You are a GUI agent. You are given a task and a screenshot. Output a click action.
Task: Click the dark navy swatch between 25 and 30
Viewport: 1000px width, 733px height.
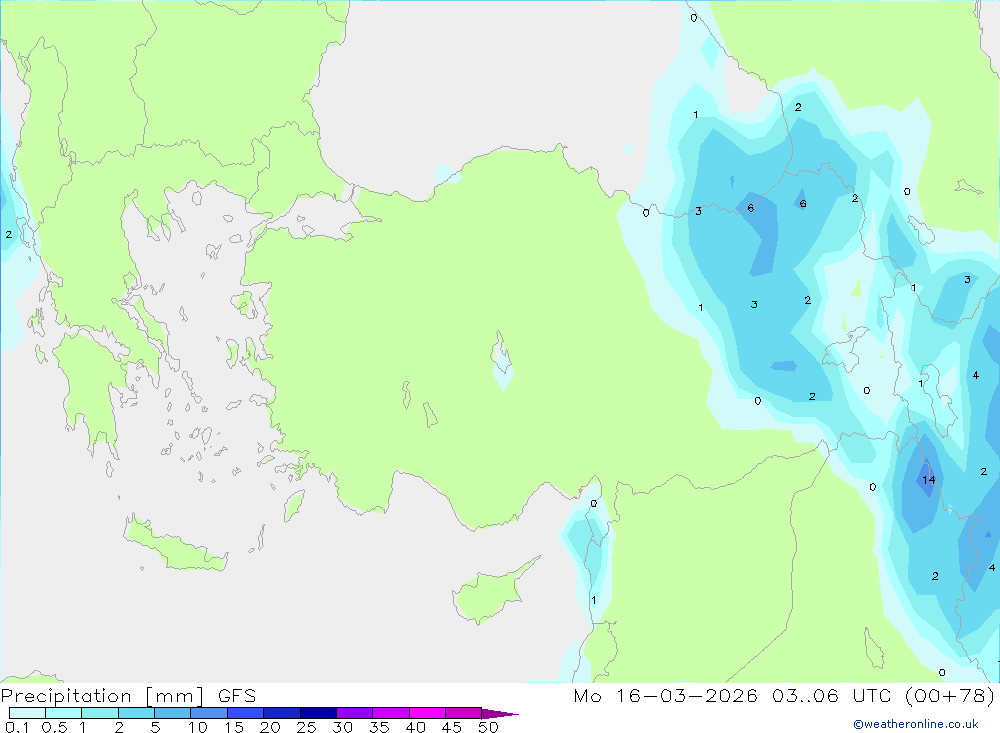tap(318, 713)
